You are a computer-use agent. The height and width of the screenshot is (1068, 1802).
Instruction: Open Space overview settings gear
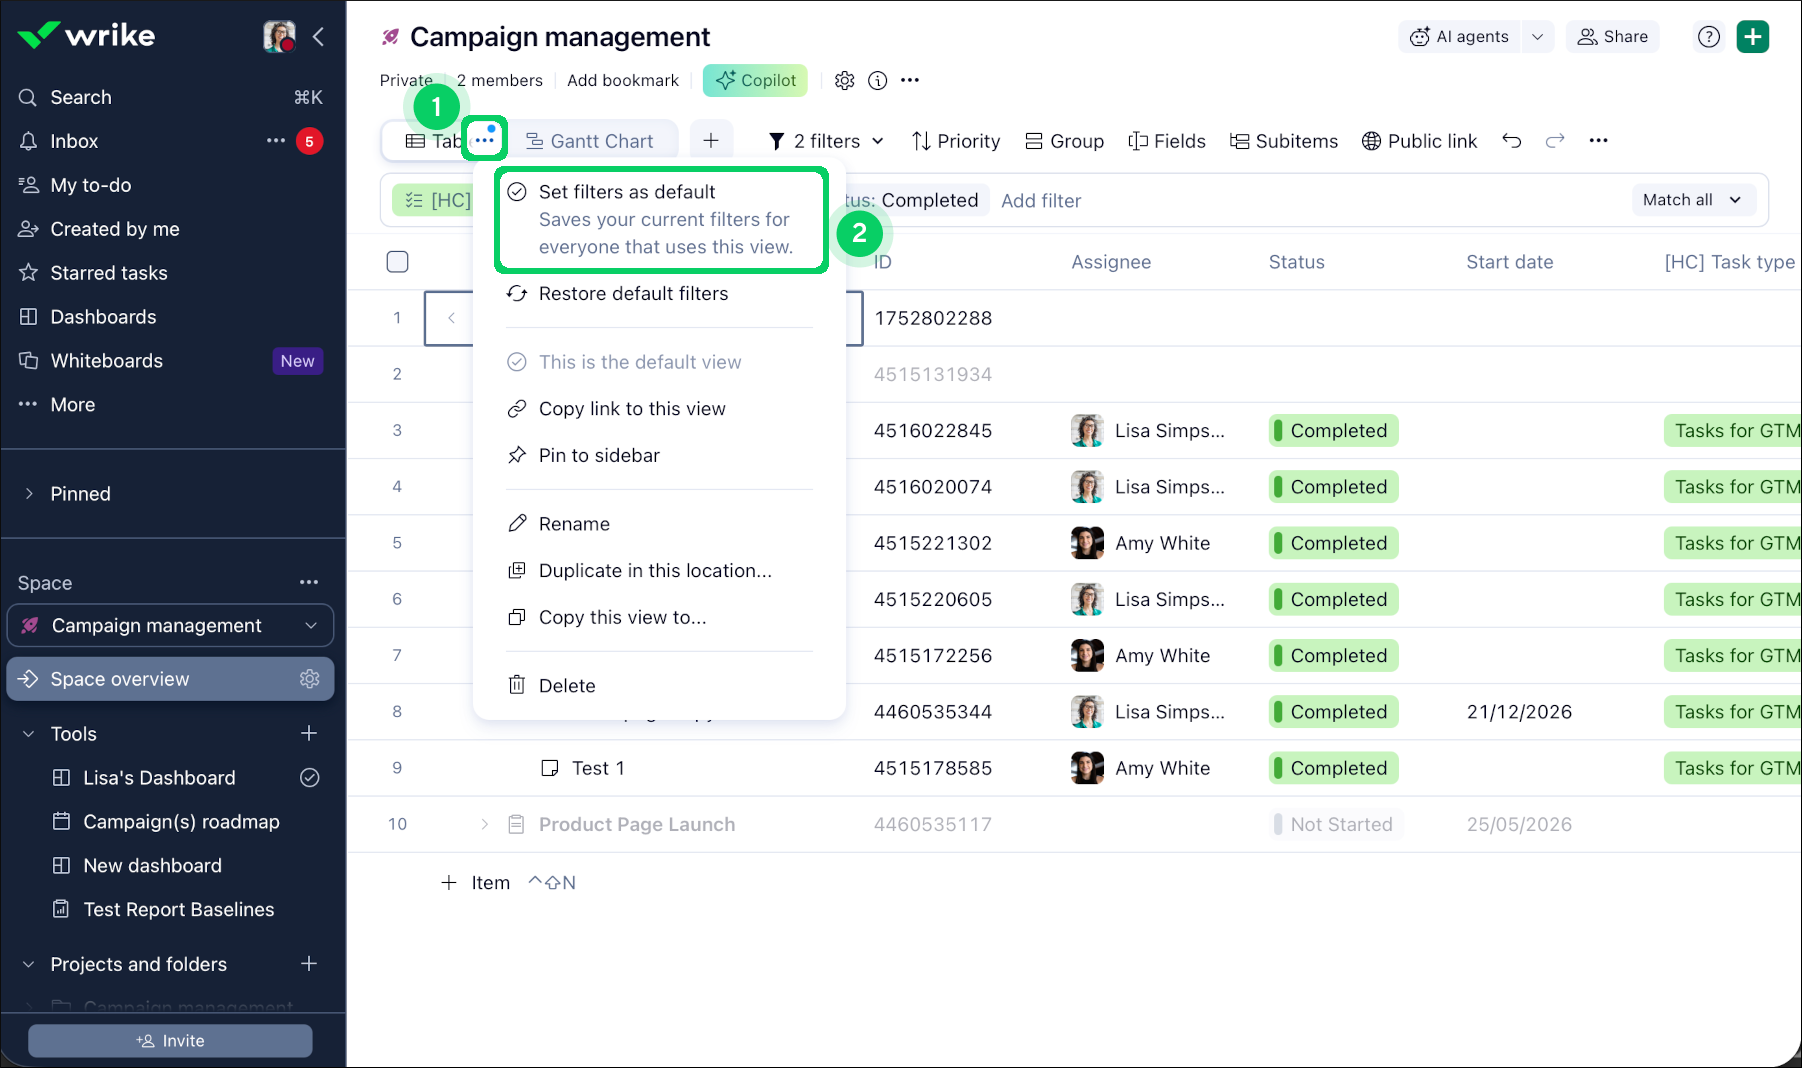point(310,679)
